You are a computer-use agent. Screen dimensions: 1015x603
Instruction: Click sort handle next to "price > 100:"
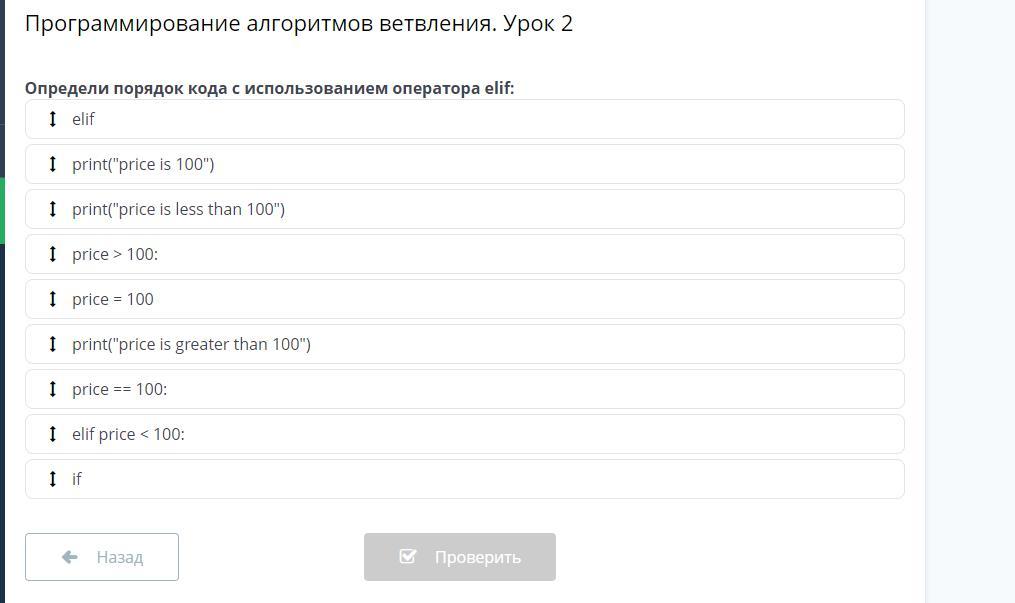pos(53,254)
